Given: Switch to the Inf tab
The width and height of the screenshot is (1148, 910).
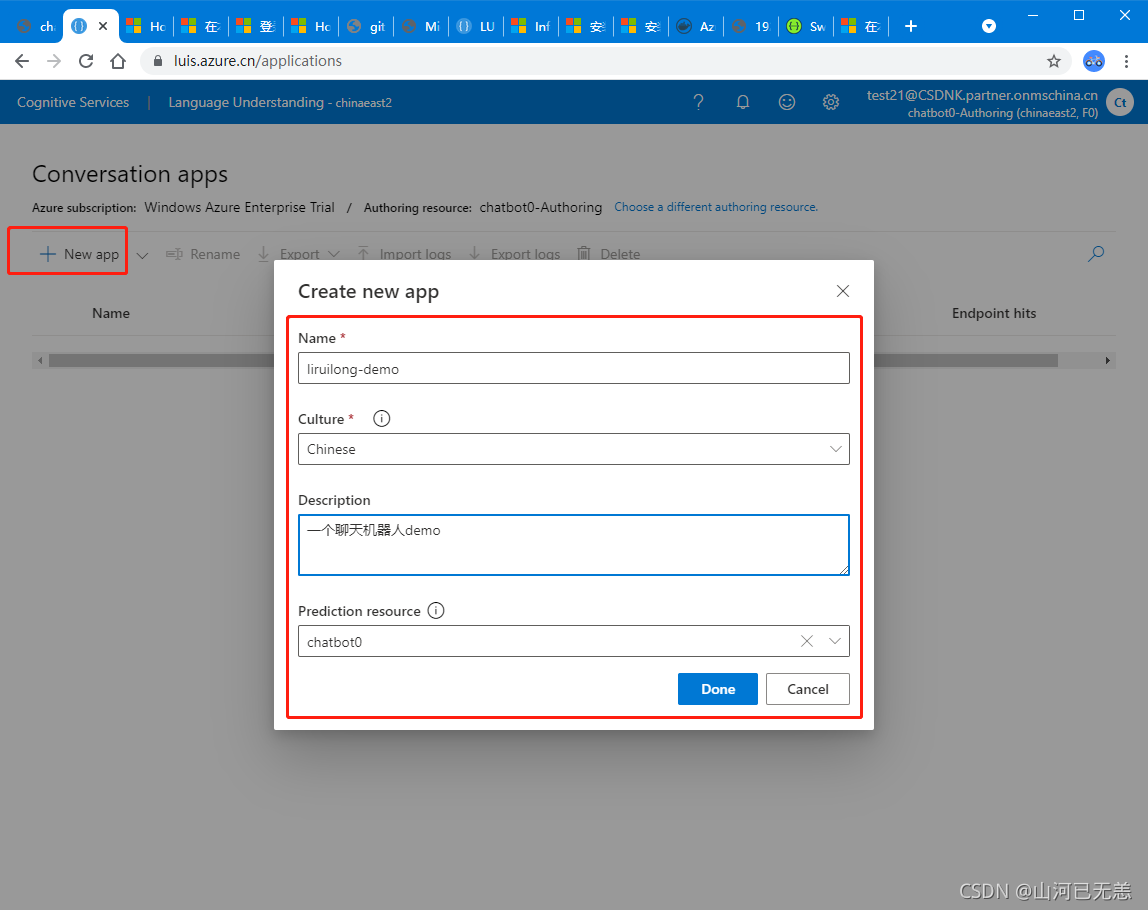Looking at the screenshot, I should [531, 26].
